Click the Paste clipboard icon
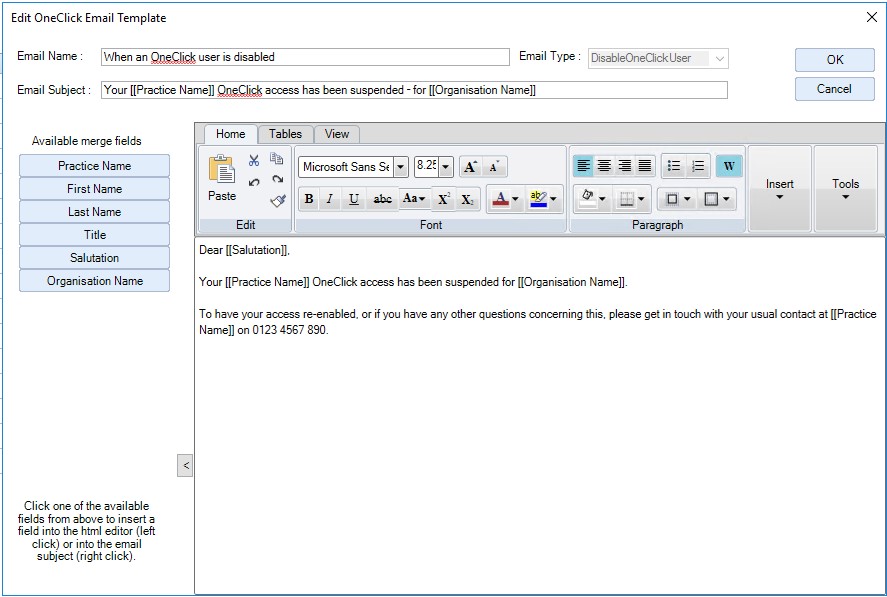This screenshot has height=597, width=887. tap(222, 169)
